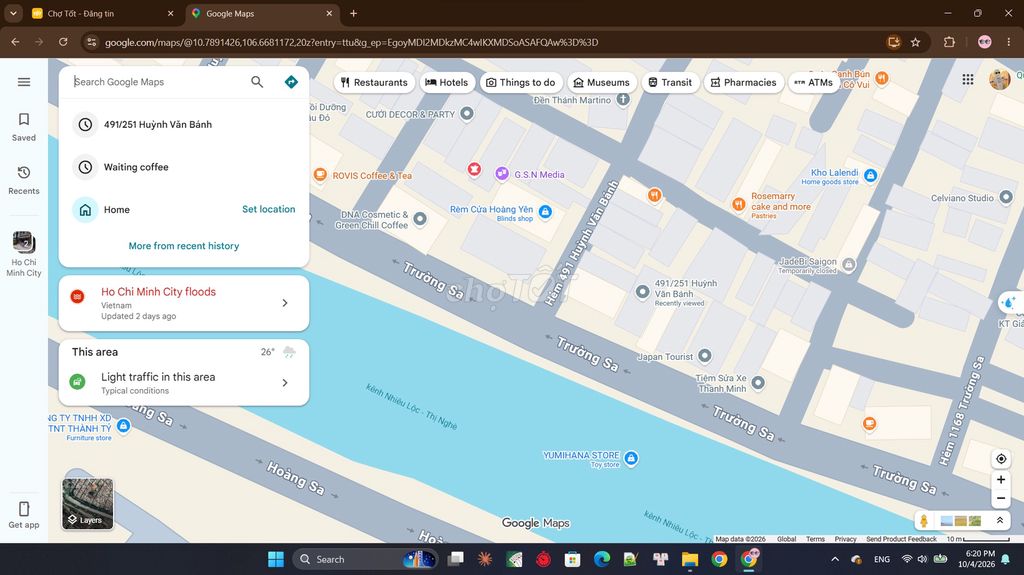Open the Ho Chi Minh City floods alert
This screenshot has width=1024, height=575.
click(x=184, y=303)
